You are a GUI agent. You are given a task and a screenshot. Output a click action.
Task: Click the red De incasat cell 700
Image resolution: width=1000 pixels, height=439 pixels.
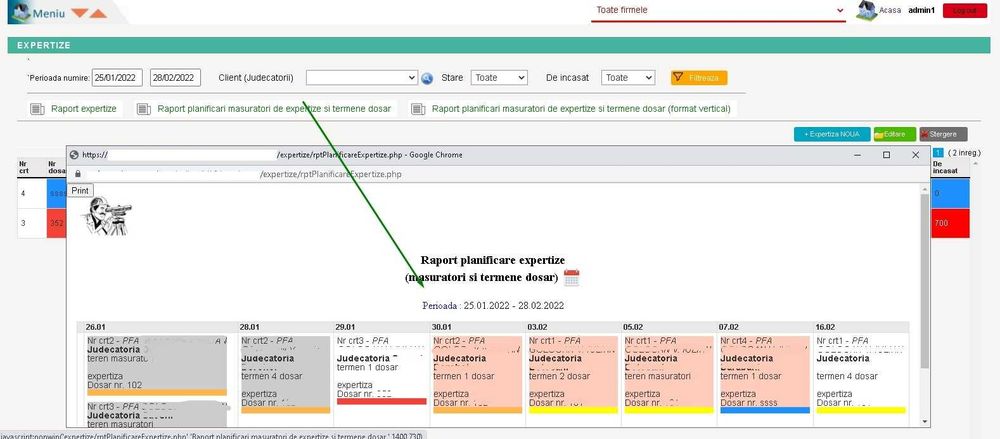pos(950,223)
